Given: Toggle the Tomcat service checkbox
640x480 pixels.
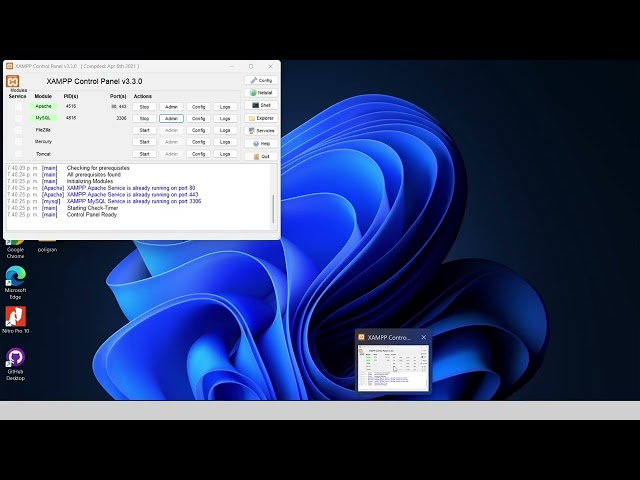Looking at the screenshot, I should tap(18, 154).
